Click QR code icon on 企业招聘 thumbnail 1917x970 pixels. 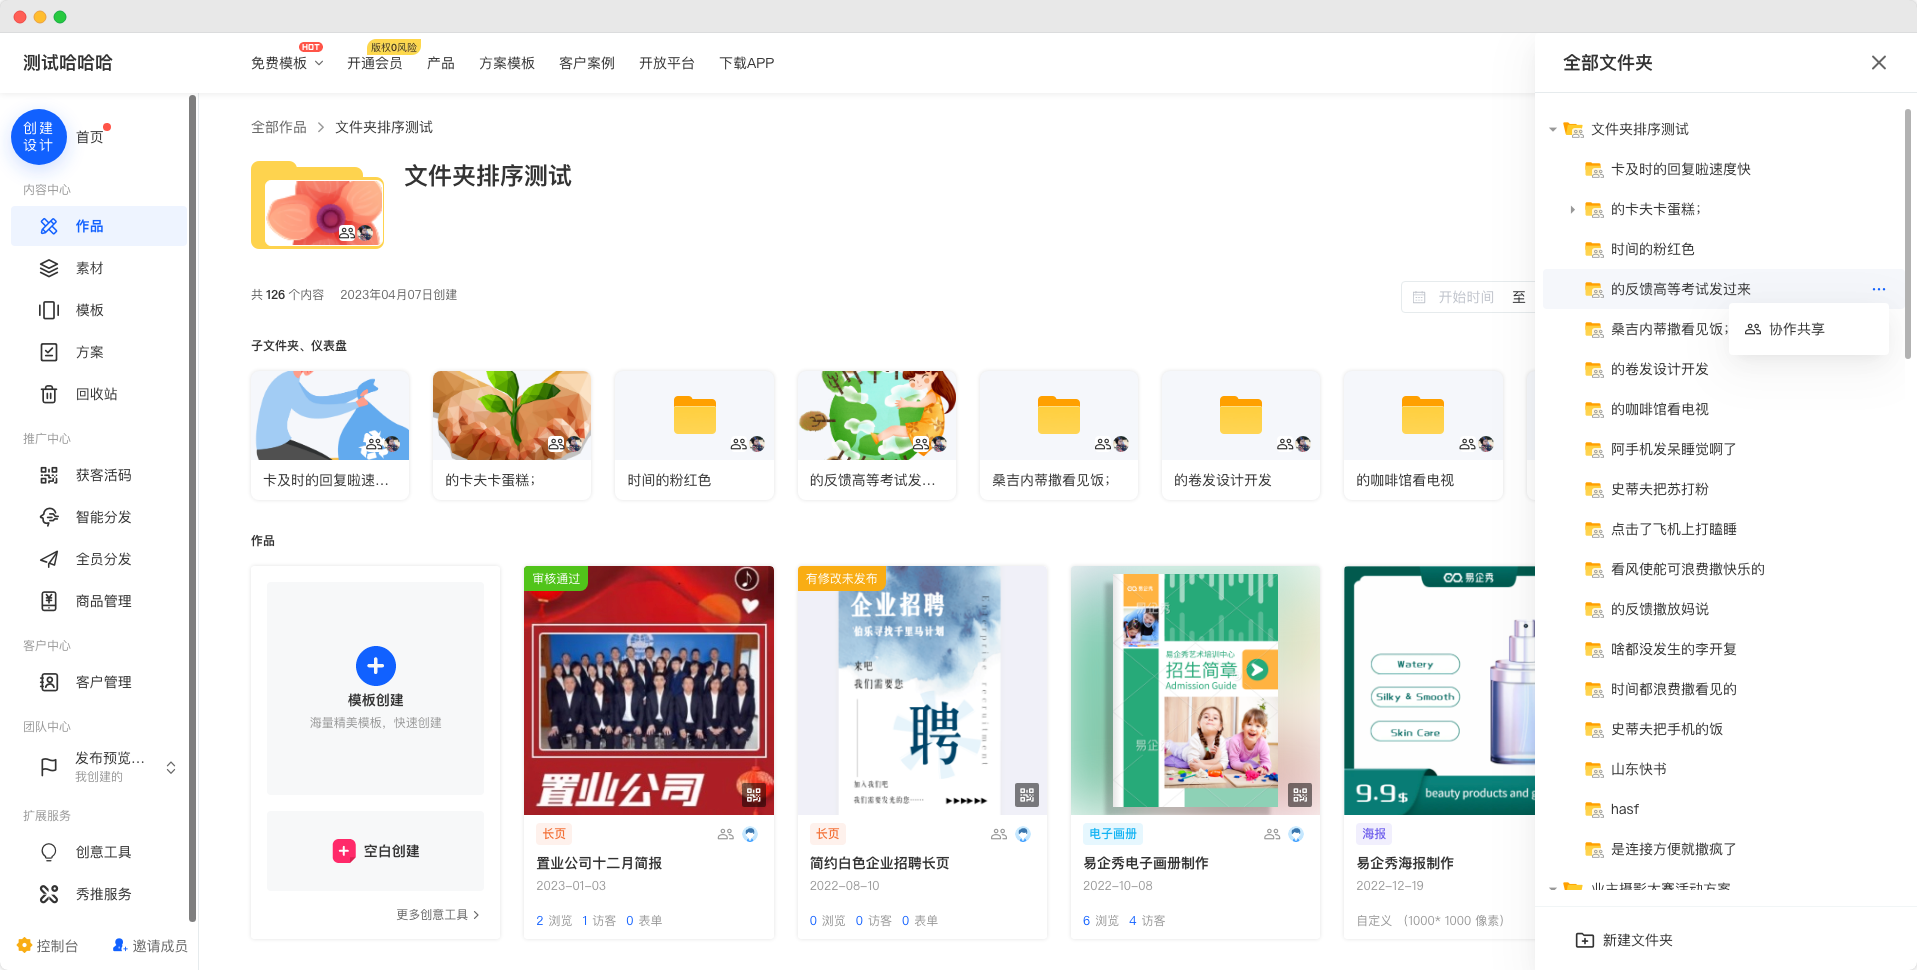pyautogui.click(x=1027, y=795)
